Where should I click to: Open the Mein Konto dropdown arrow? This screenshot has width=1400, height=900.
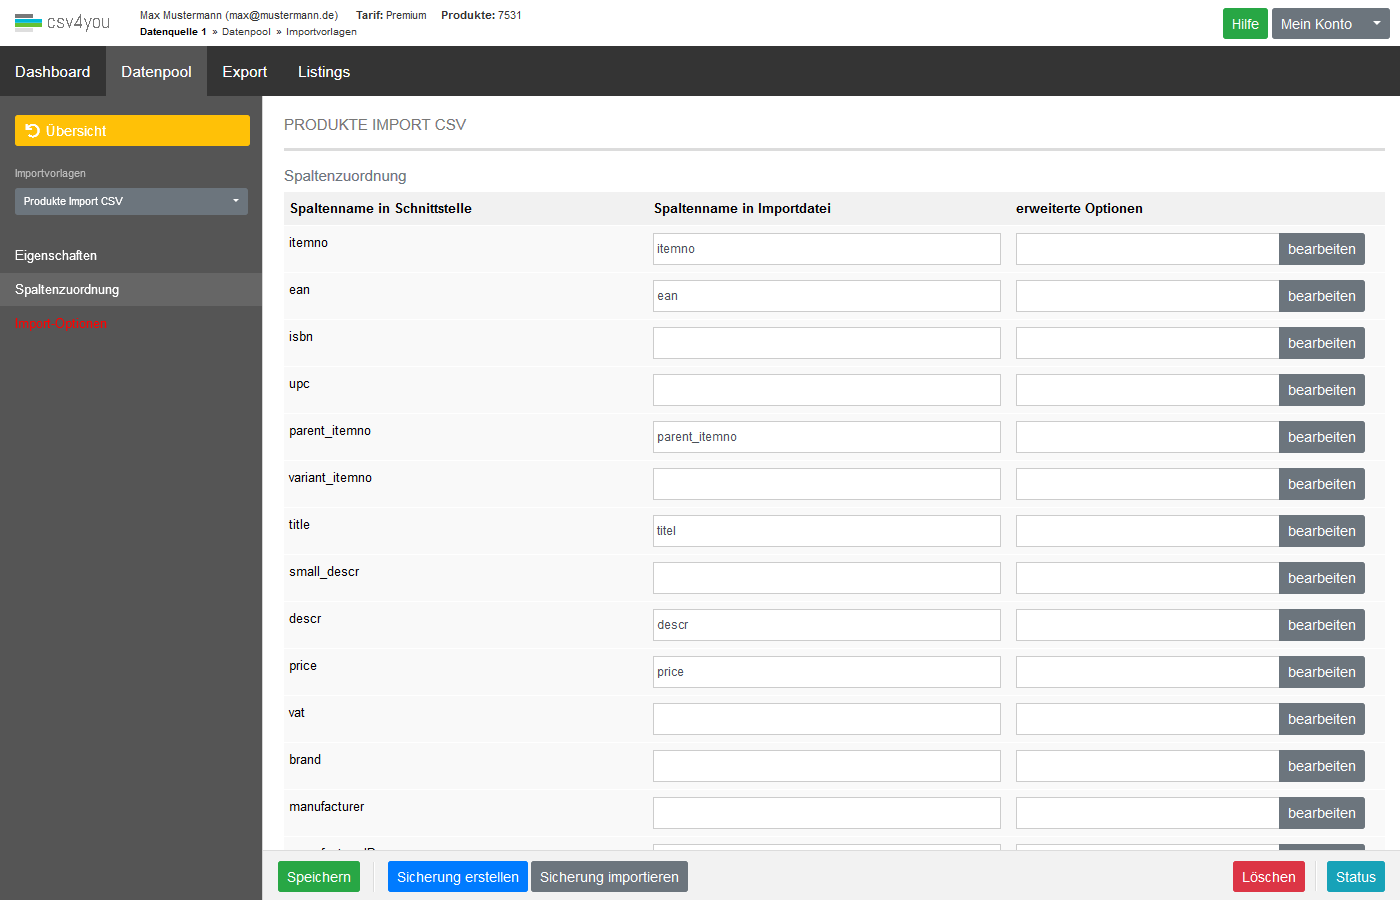(x=1376, y=23)
